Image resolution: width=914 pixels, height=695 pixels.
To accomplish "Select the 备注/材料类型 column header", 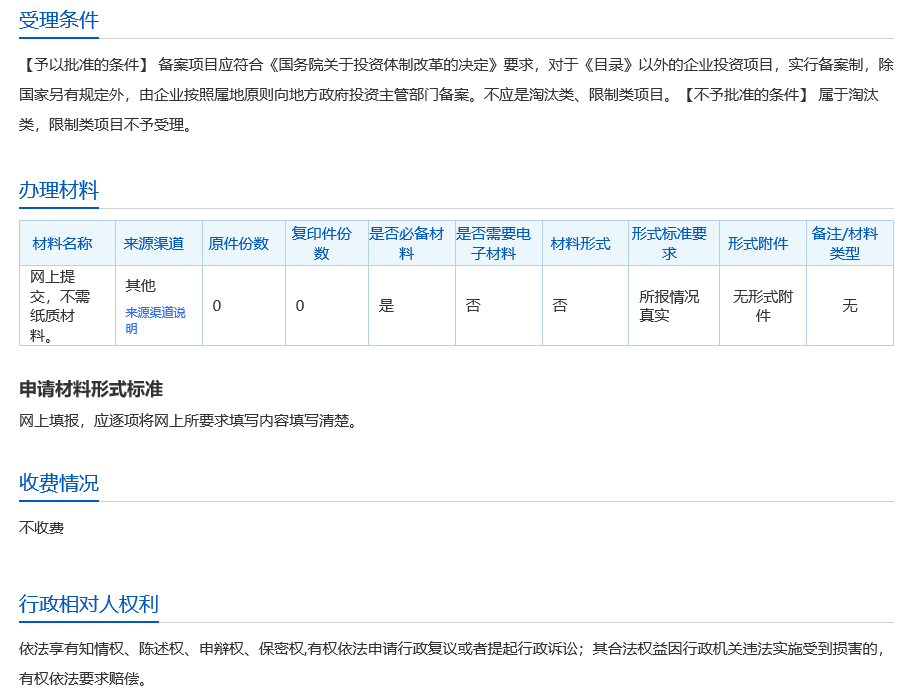I will 845,243.
